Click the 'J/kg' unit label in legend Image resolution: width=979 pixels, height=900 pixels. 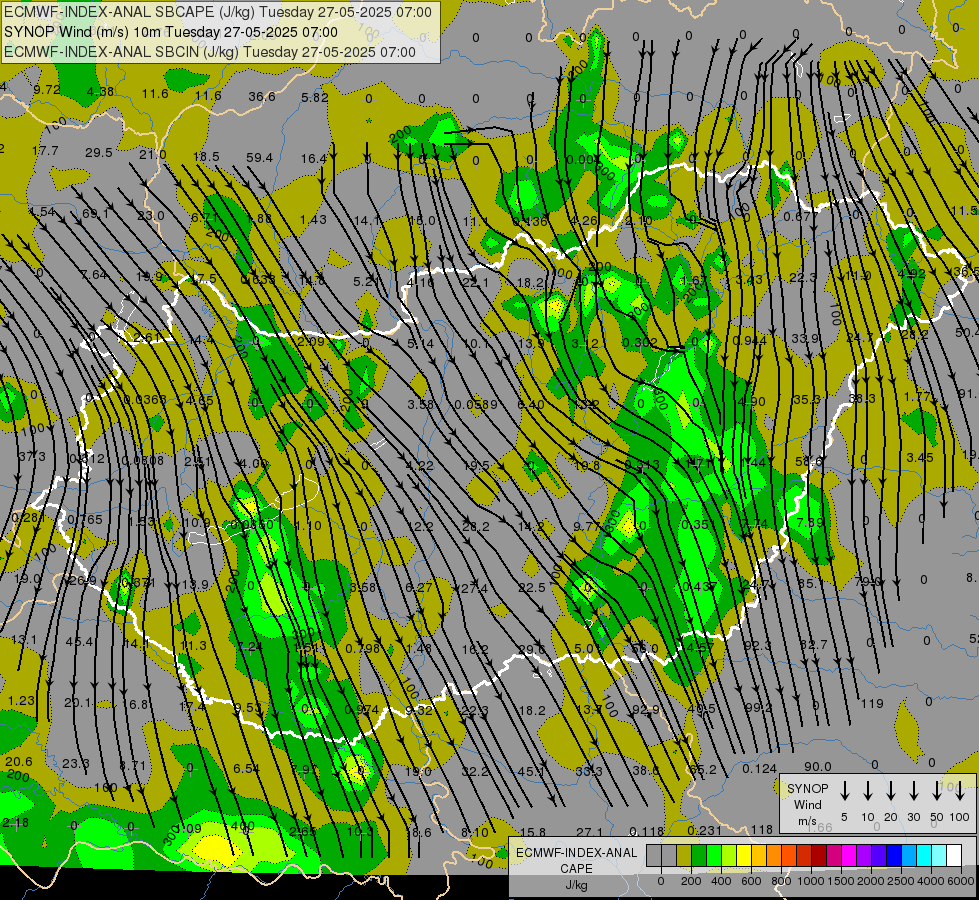pyautogui.click(x=576, y=885)
